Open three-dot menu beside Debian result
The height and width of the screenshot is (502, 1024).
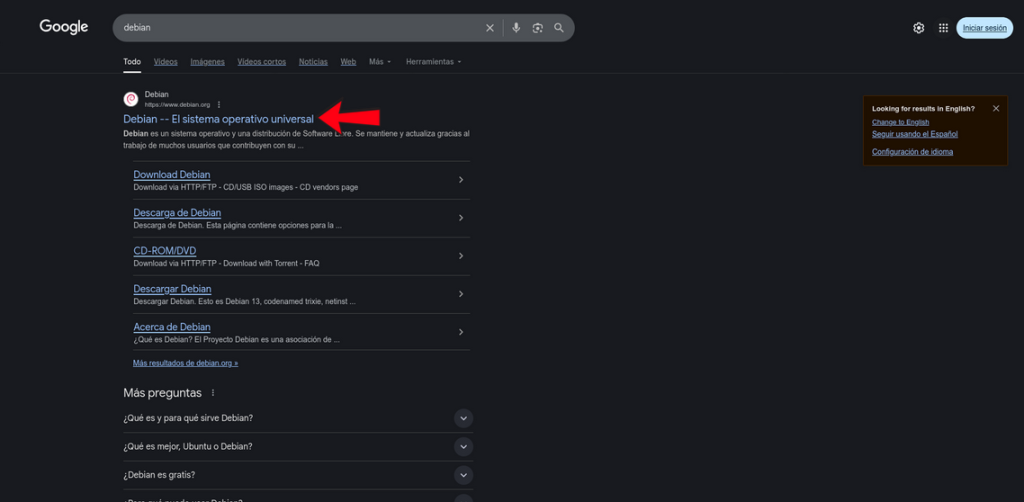(219, 104)
